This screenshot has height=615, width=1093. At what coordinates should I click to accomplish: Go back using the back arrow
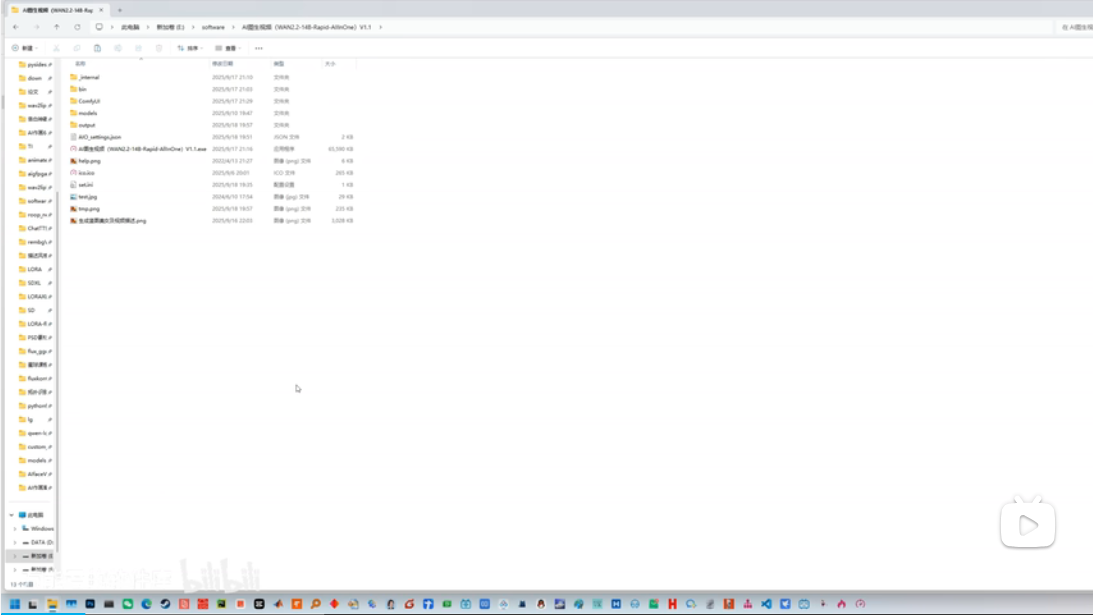(15, 27)
